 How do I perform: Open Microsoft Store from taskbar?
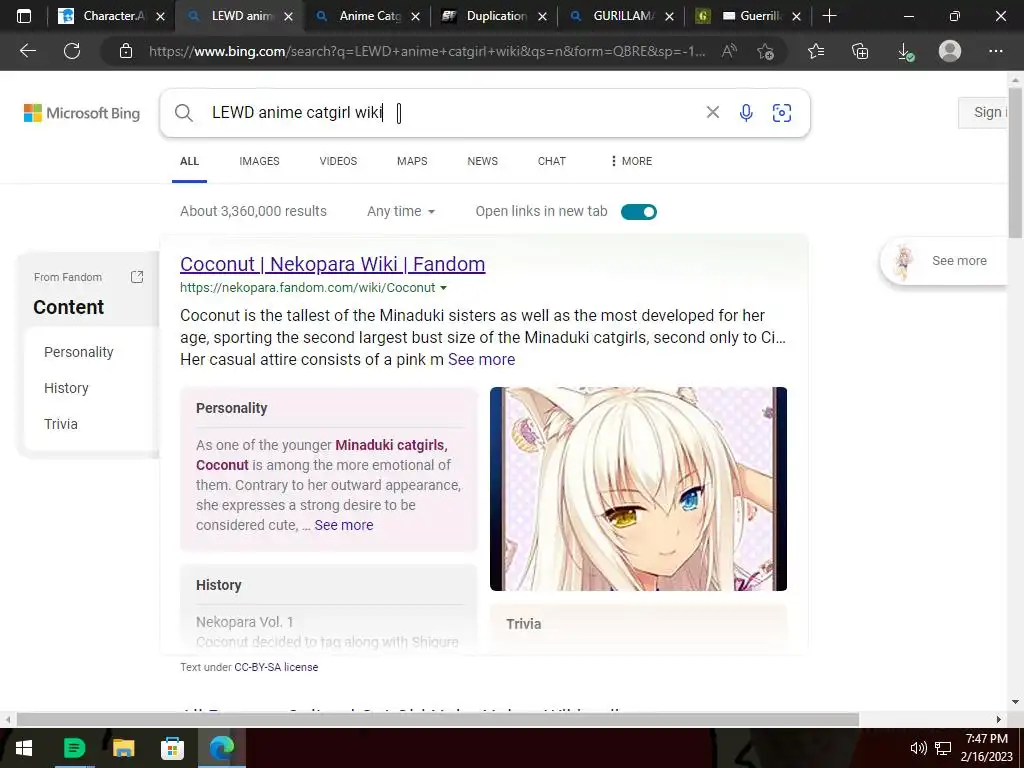point(172,748)
